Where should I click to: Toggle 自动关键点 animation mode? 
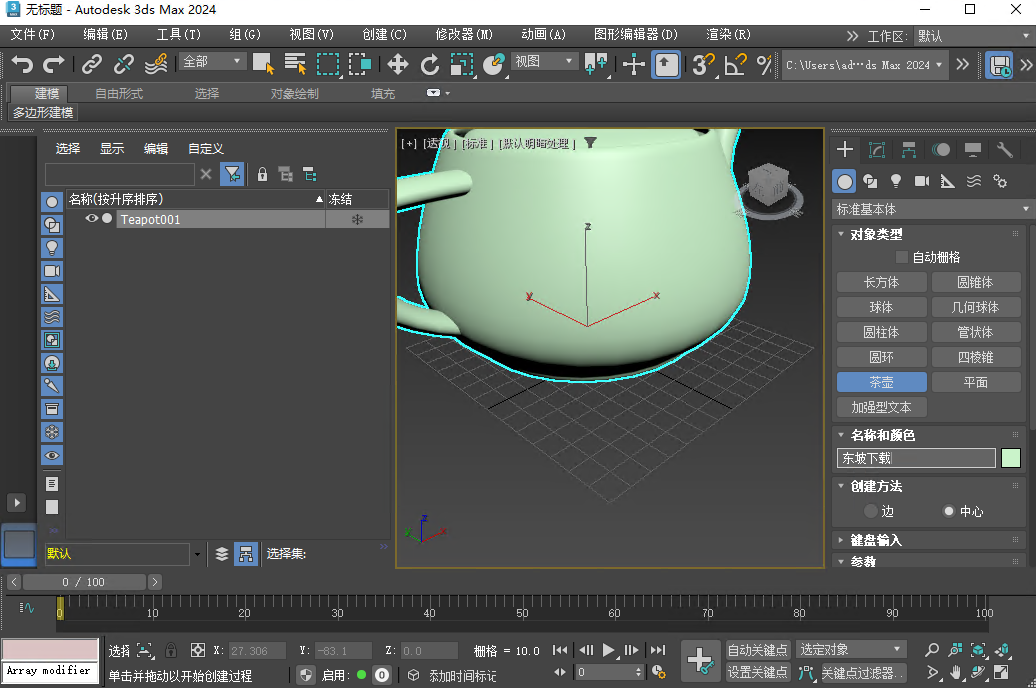[758, 648]
